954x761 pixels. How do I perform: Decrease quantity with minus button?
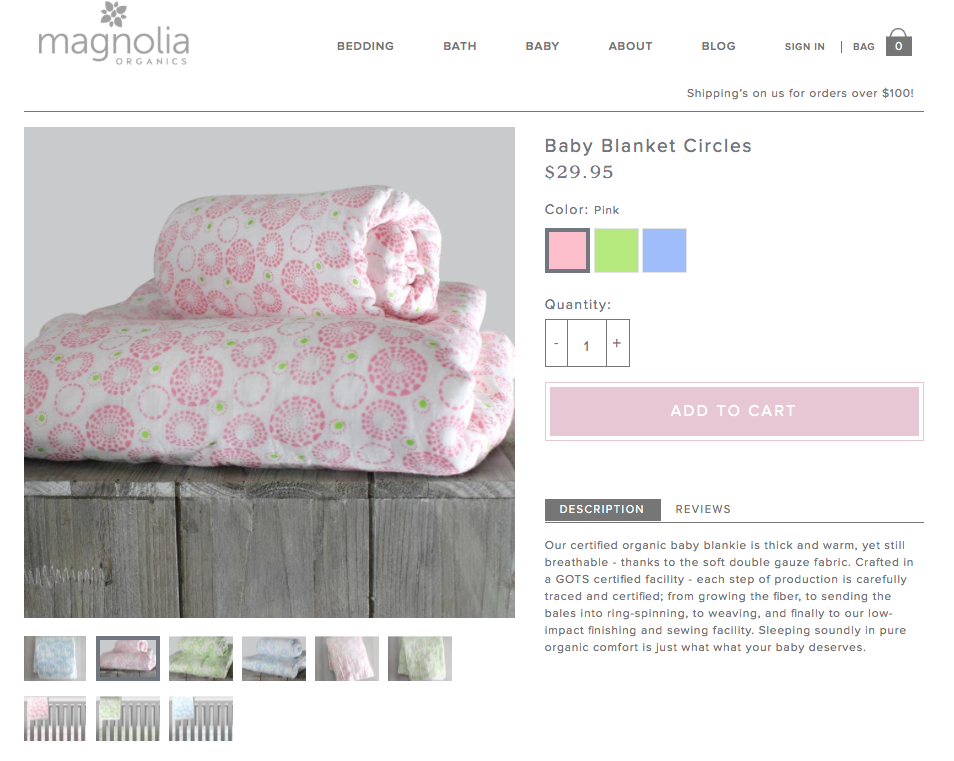556,343
